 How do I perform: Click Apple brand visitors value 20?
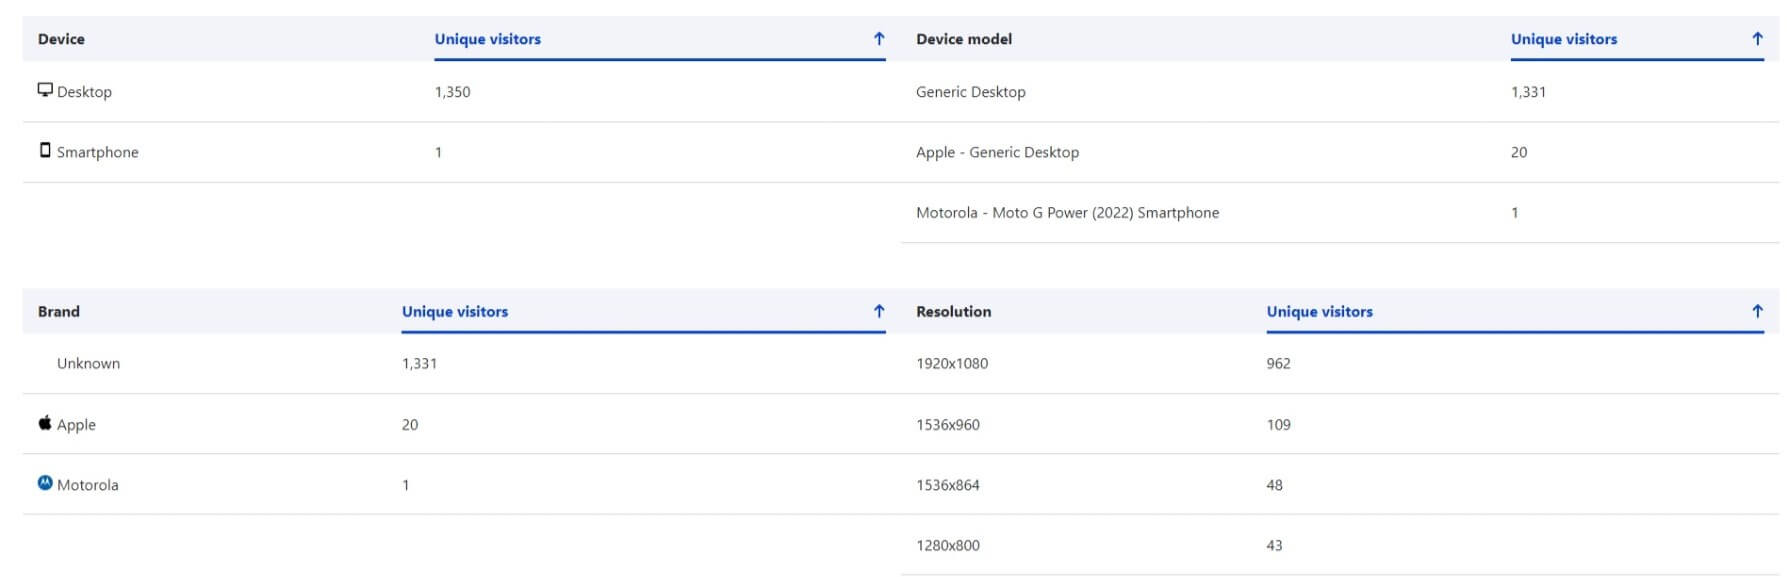tap(410, 424)
